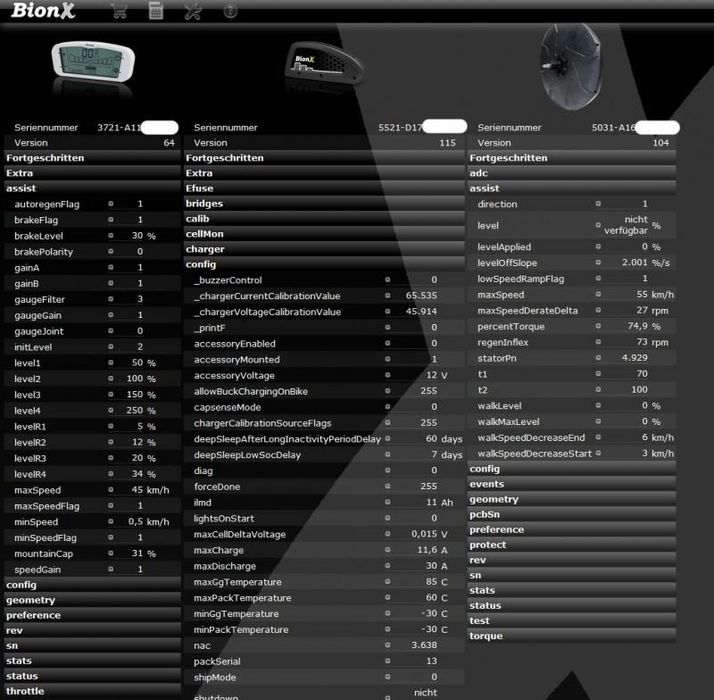The image size is (714, 700).
Task: Open the shopping cart icon in top bar
Action: [x=119, y=11]
